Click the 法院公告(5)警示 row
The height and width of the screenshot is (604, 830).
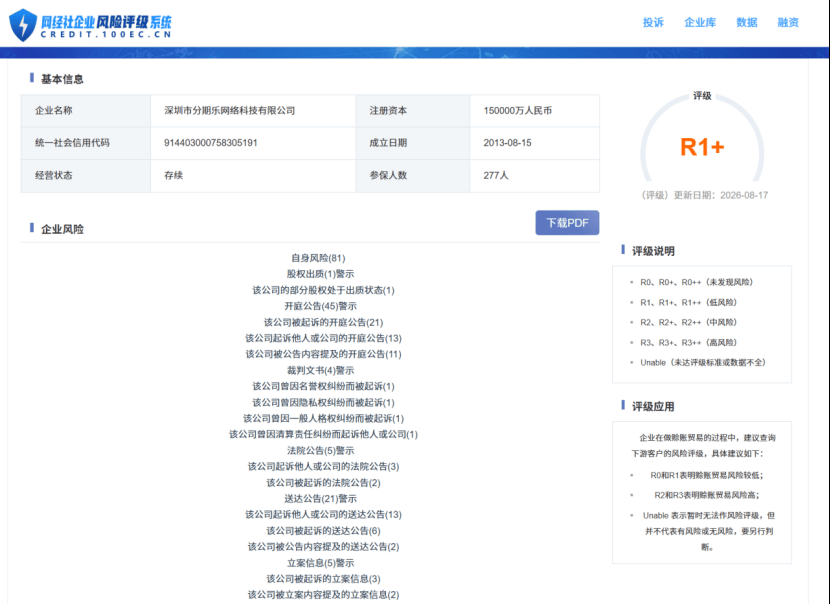coord(320,450)
